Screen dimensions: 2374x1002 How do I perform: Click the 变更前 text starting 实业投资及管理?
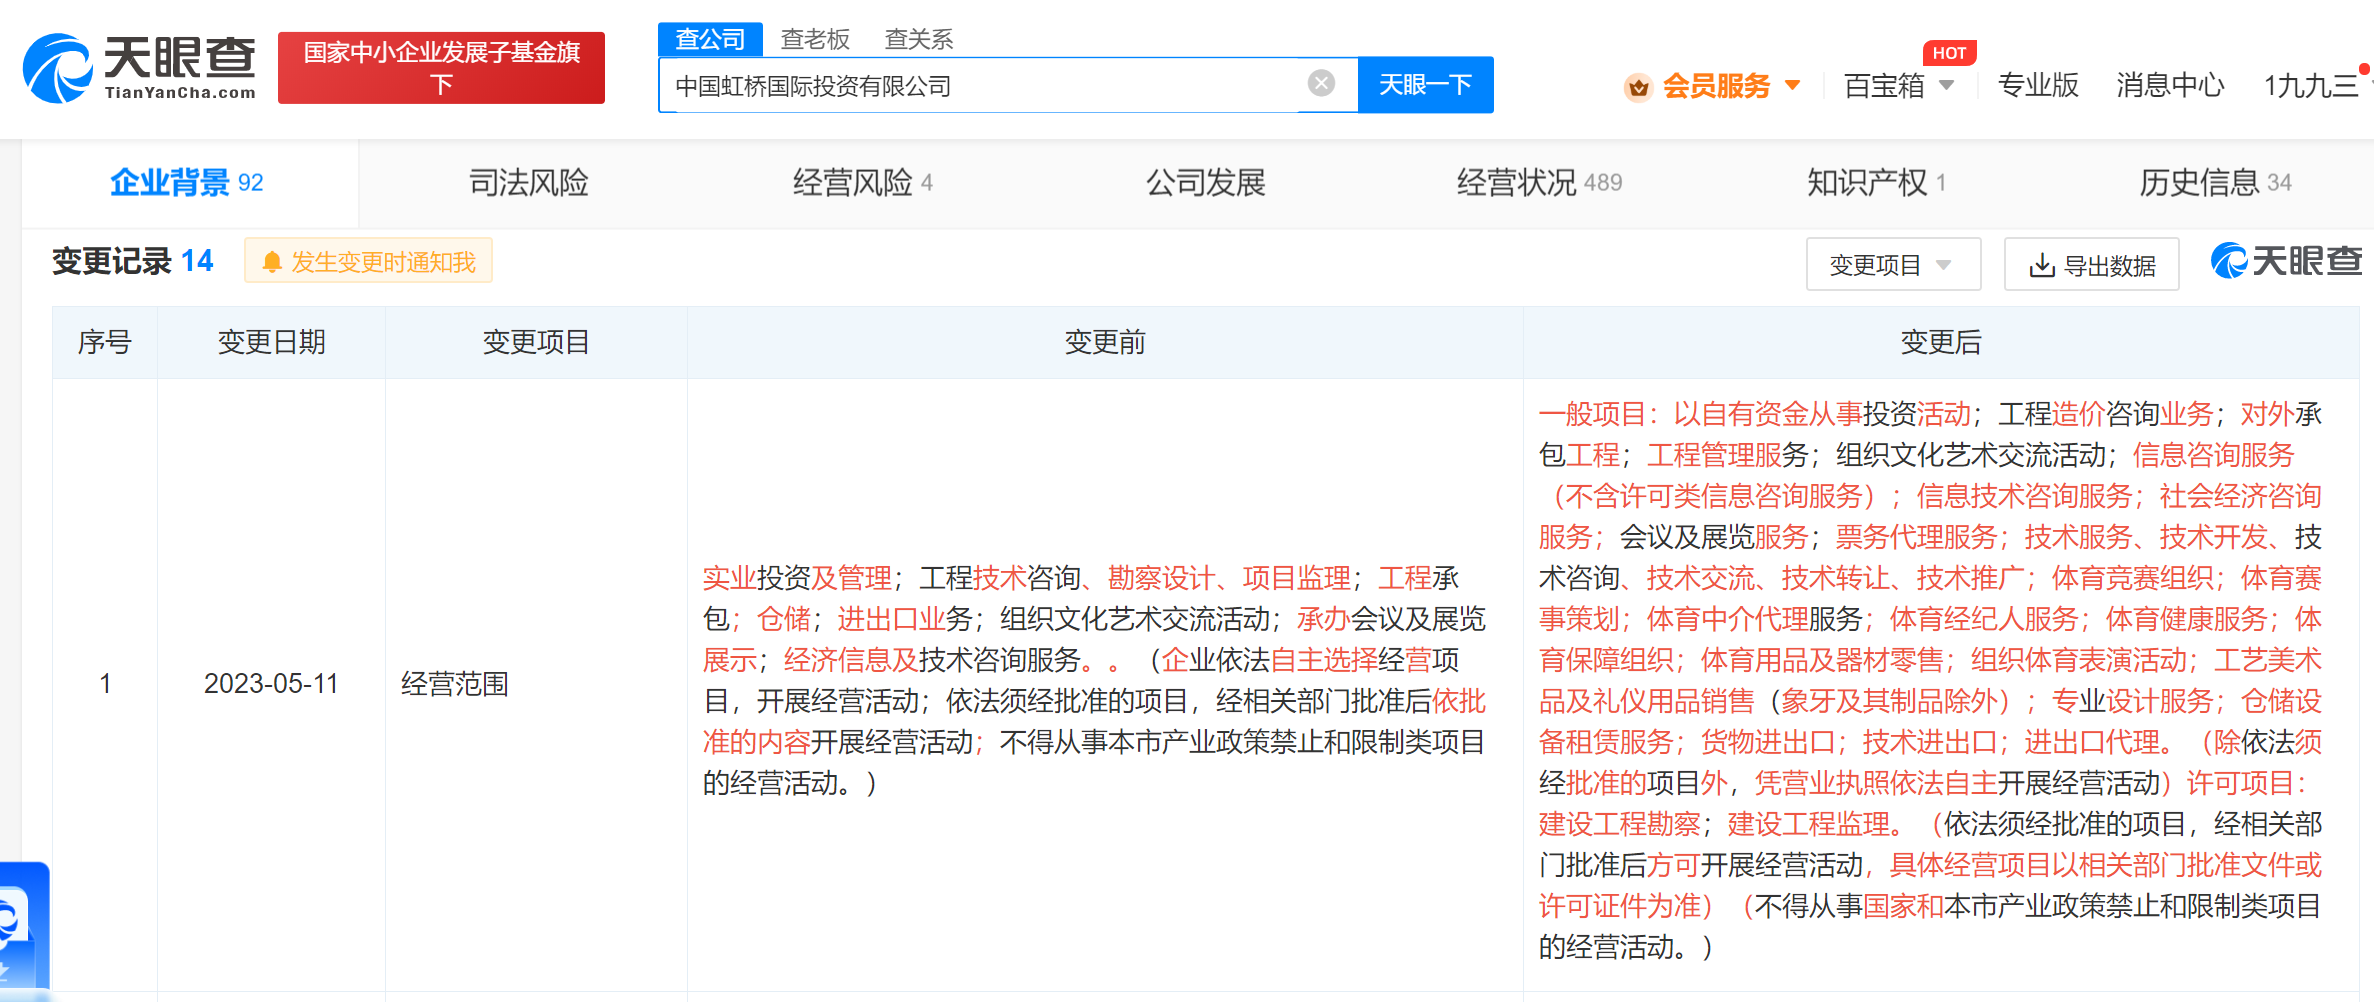pyautogui.click(x=1095, y=680)
